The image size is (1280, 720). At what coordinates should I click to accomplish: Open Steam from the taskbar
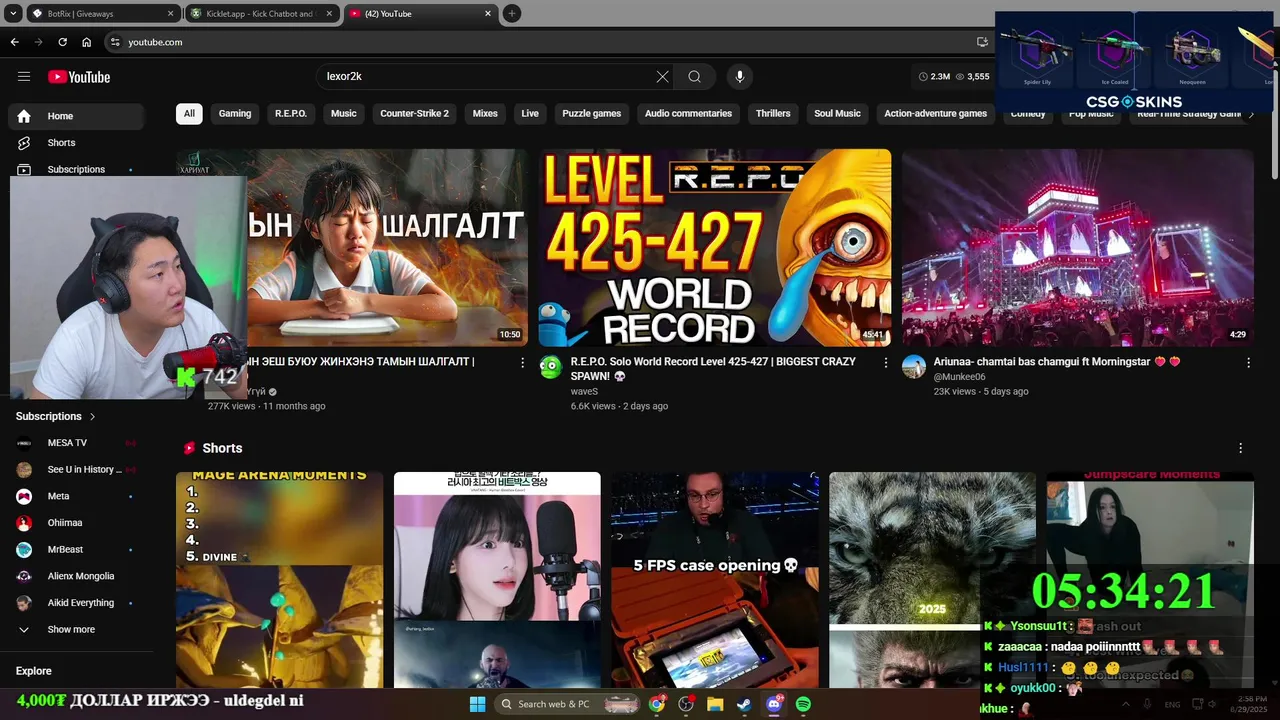pyautogui.click(x=744, y=704)
